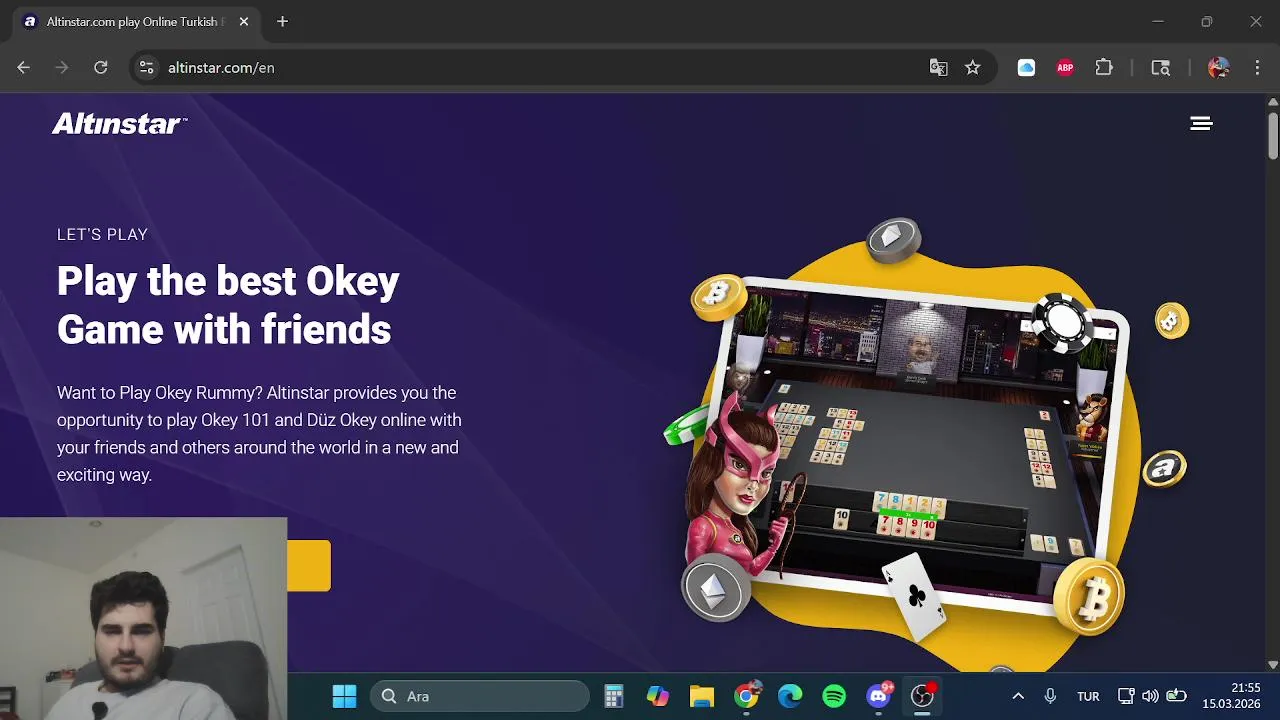Viewport: 1280px width, 720px height.
Task: Close the Altinstar.com tab
Action: [x=243, y=21]
